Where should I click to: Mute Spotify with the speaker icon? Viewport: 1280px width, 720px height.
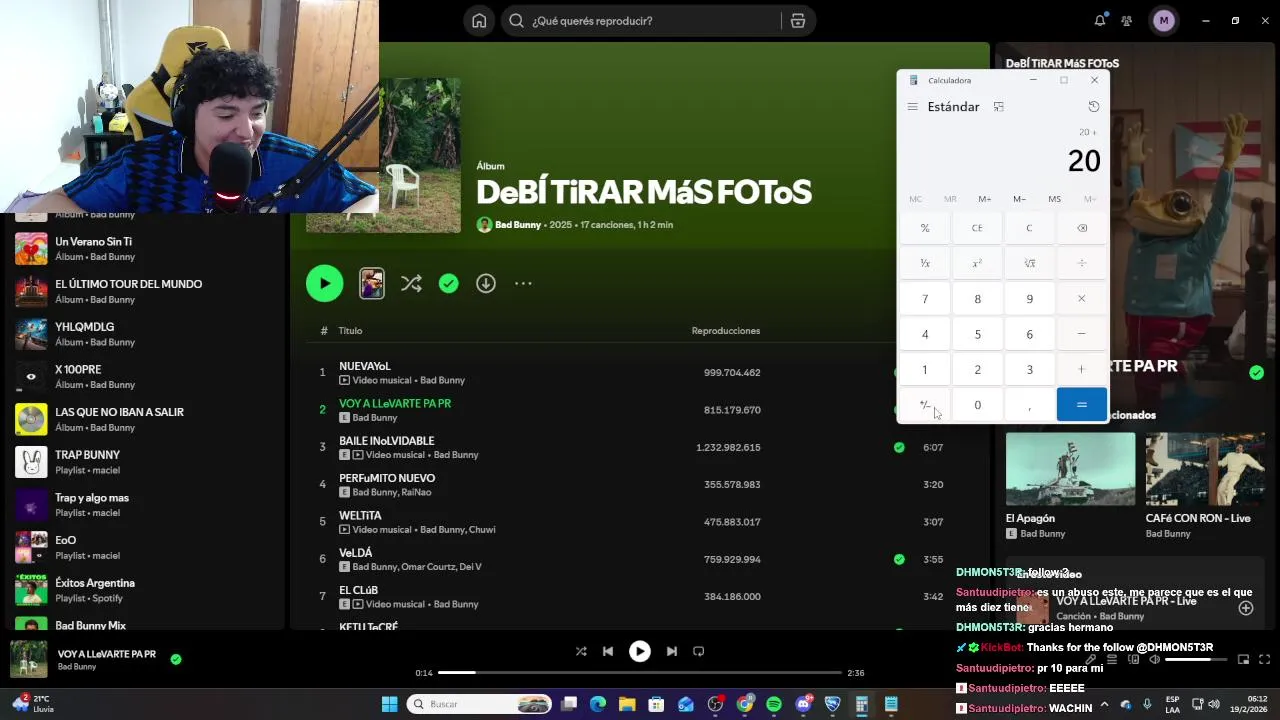click(1154, 660)
